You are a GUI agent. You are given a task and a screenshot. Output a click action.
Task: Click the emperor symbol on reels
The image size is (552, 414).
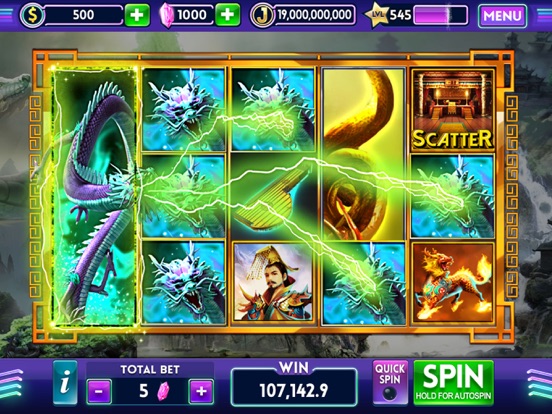click(273, 282)
